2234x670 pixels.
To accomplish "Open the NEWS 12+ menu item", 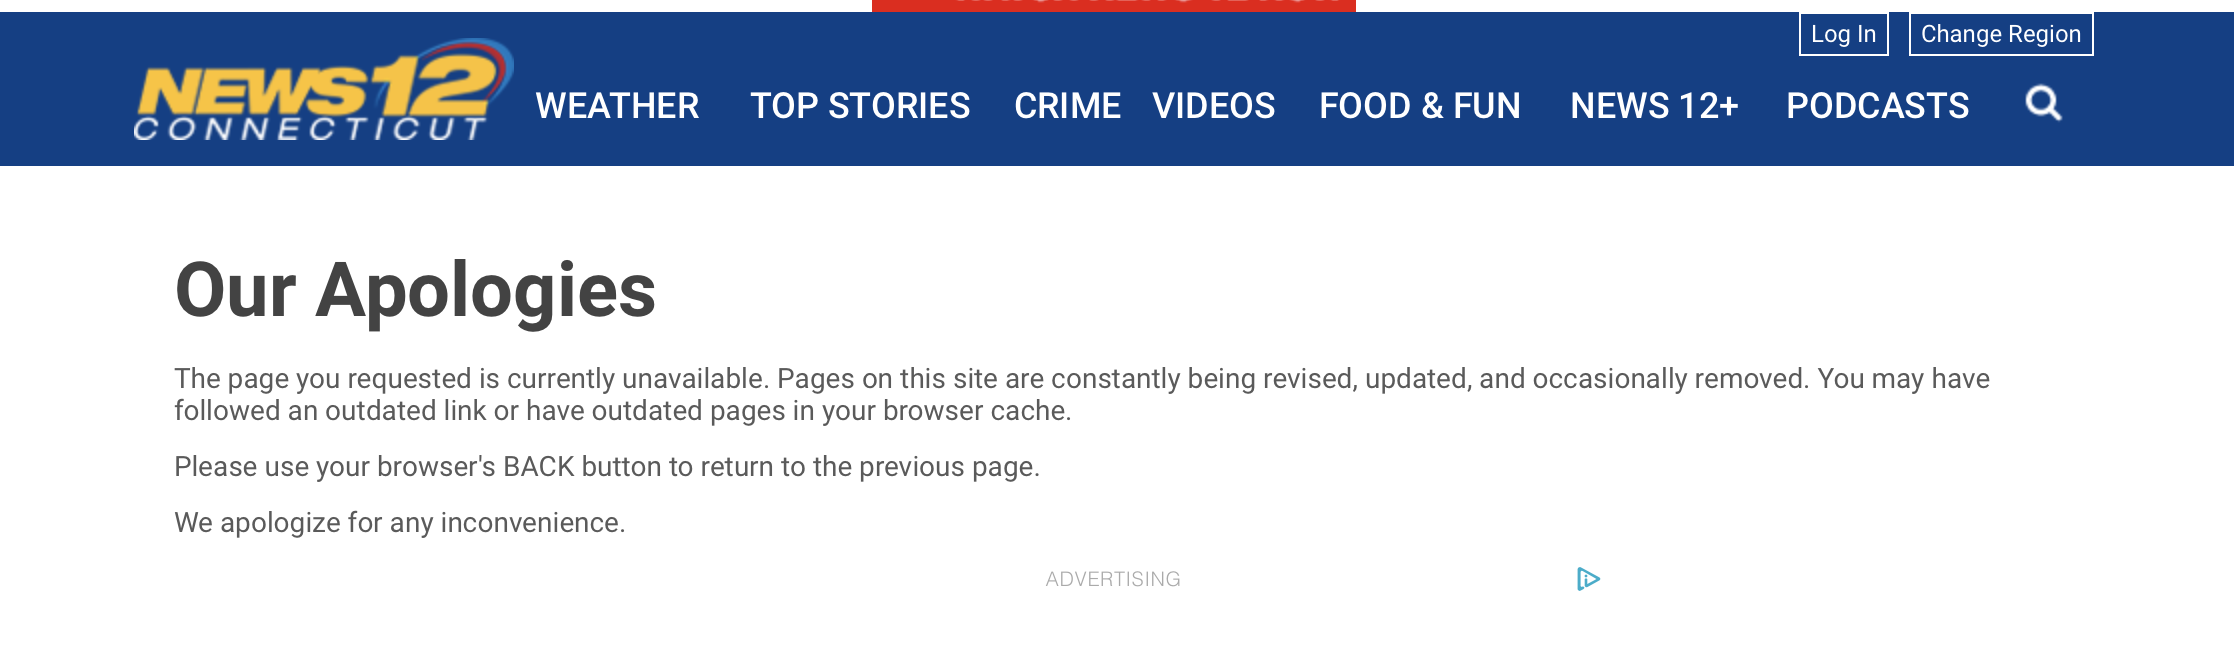I will coord(1654,106).
